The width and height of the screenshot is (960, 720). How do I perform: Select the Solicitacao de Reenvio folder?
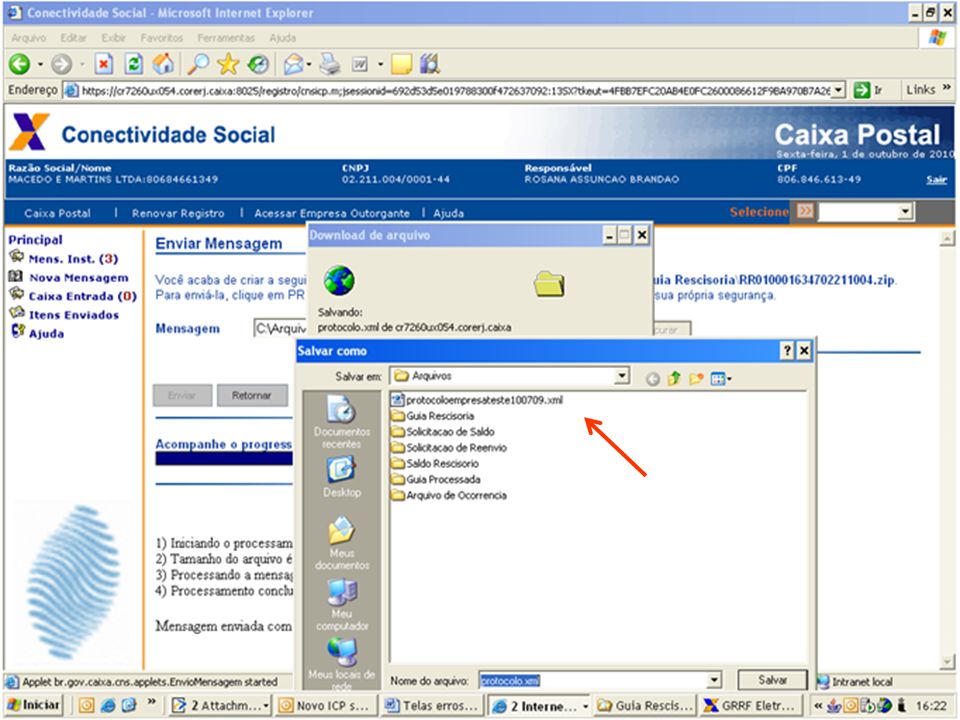(449, 448)
